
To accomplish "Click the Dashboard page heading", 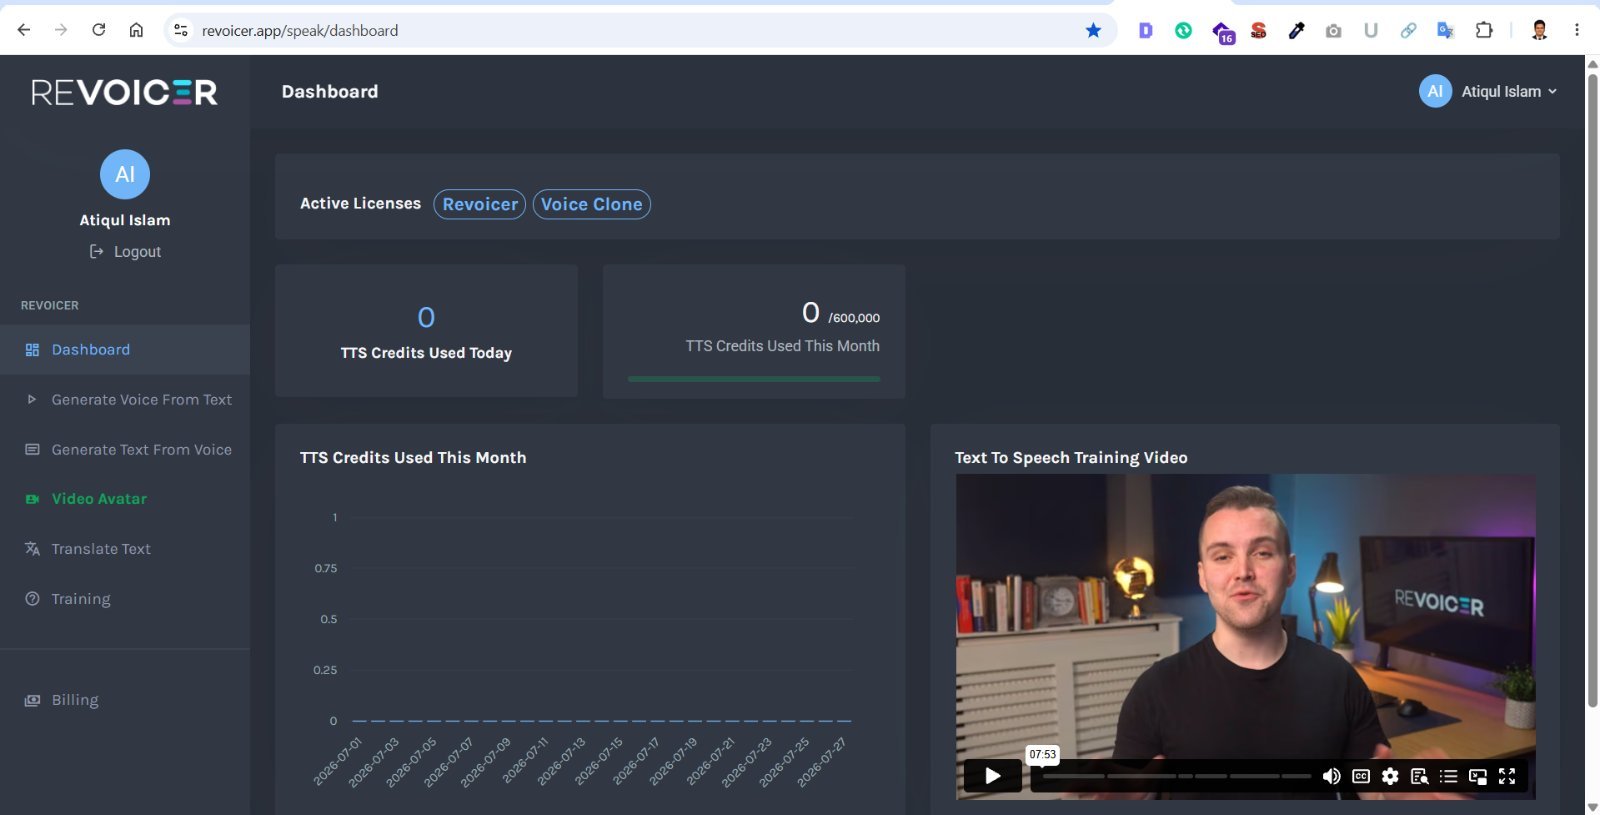I will (x=330, y=91).
